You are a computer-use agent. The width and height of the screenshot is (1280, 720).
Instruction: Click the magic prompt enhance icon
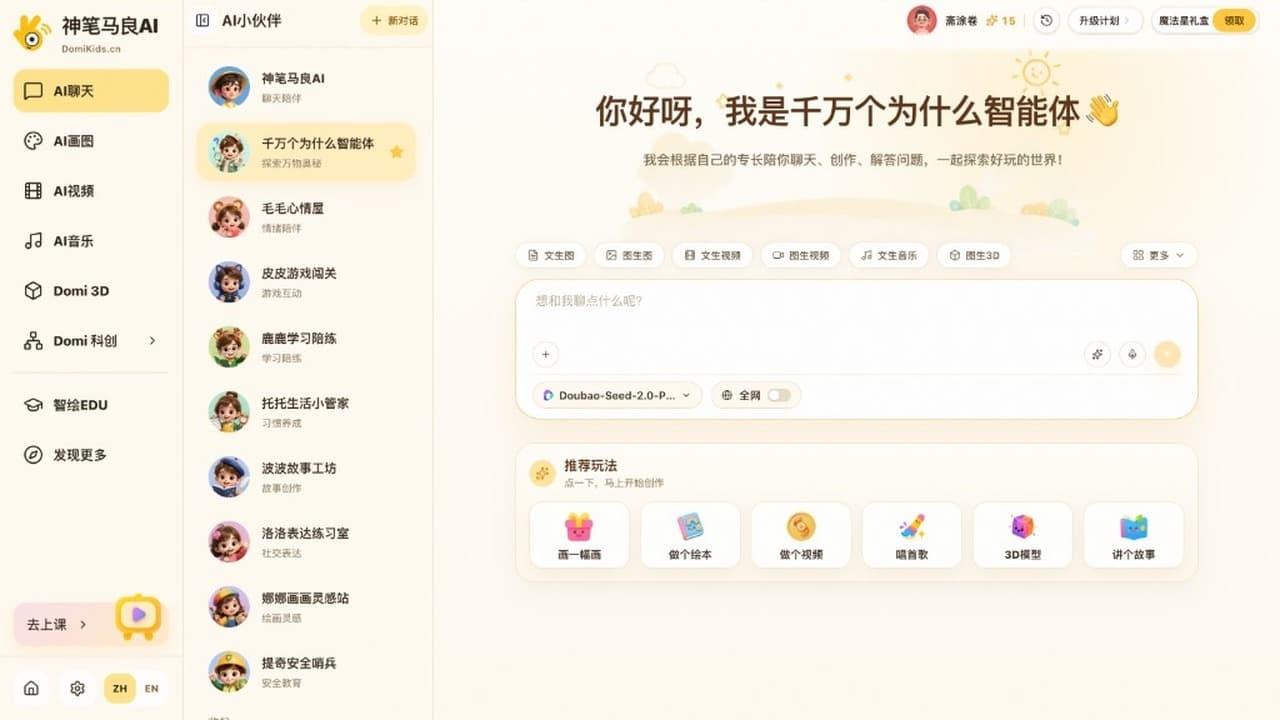(1097, 354)
